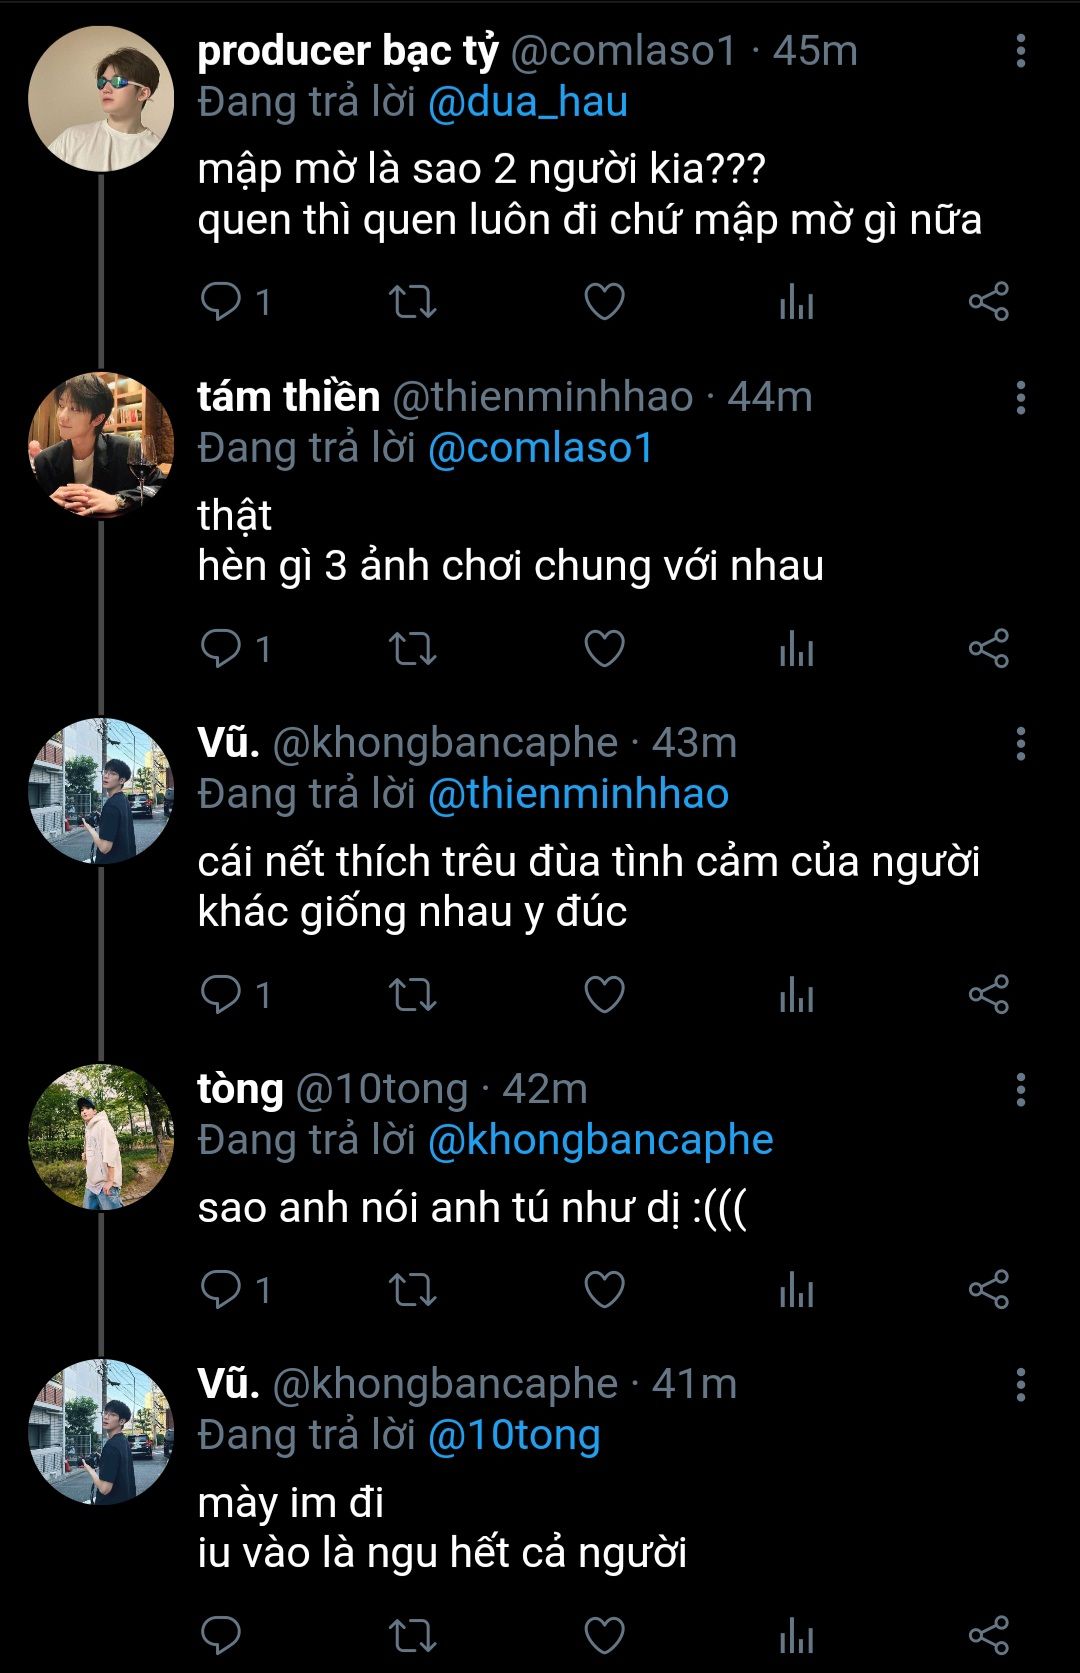Open more options on tám thiền's tweet
The width and height of the screenshot is (1080, 1673).
pos(1020,398)
